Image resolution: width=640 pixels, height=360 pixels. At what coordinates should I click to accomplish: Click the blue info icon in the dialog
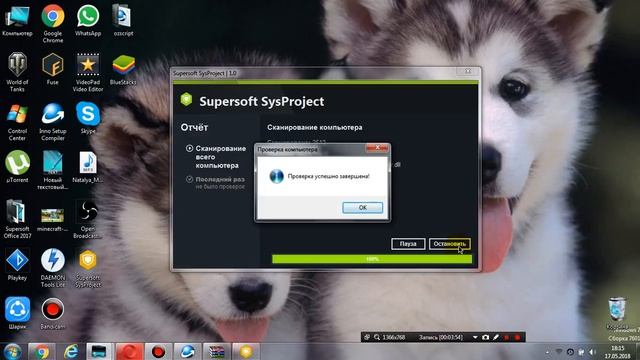(276, 176)
